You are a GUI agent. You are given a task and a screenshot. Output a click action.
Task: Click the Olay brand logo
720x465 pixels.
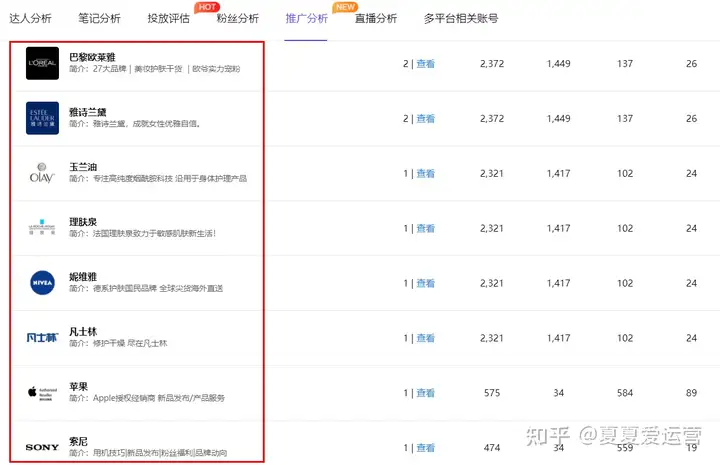coord(42,173)
